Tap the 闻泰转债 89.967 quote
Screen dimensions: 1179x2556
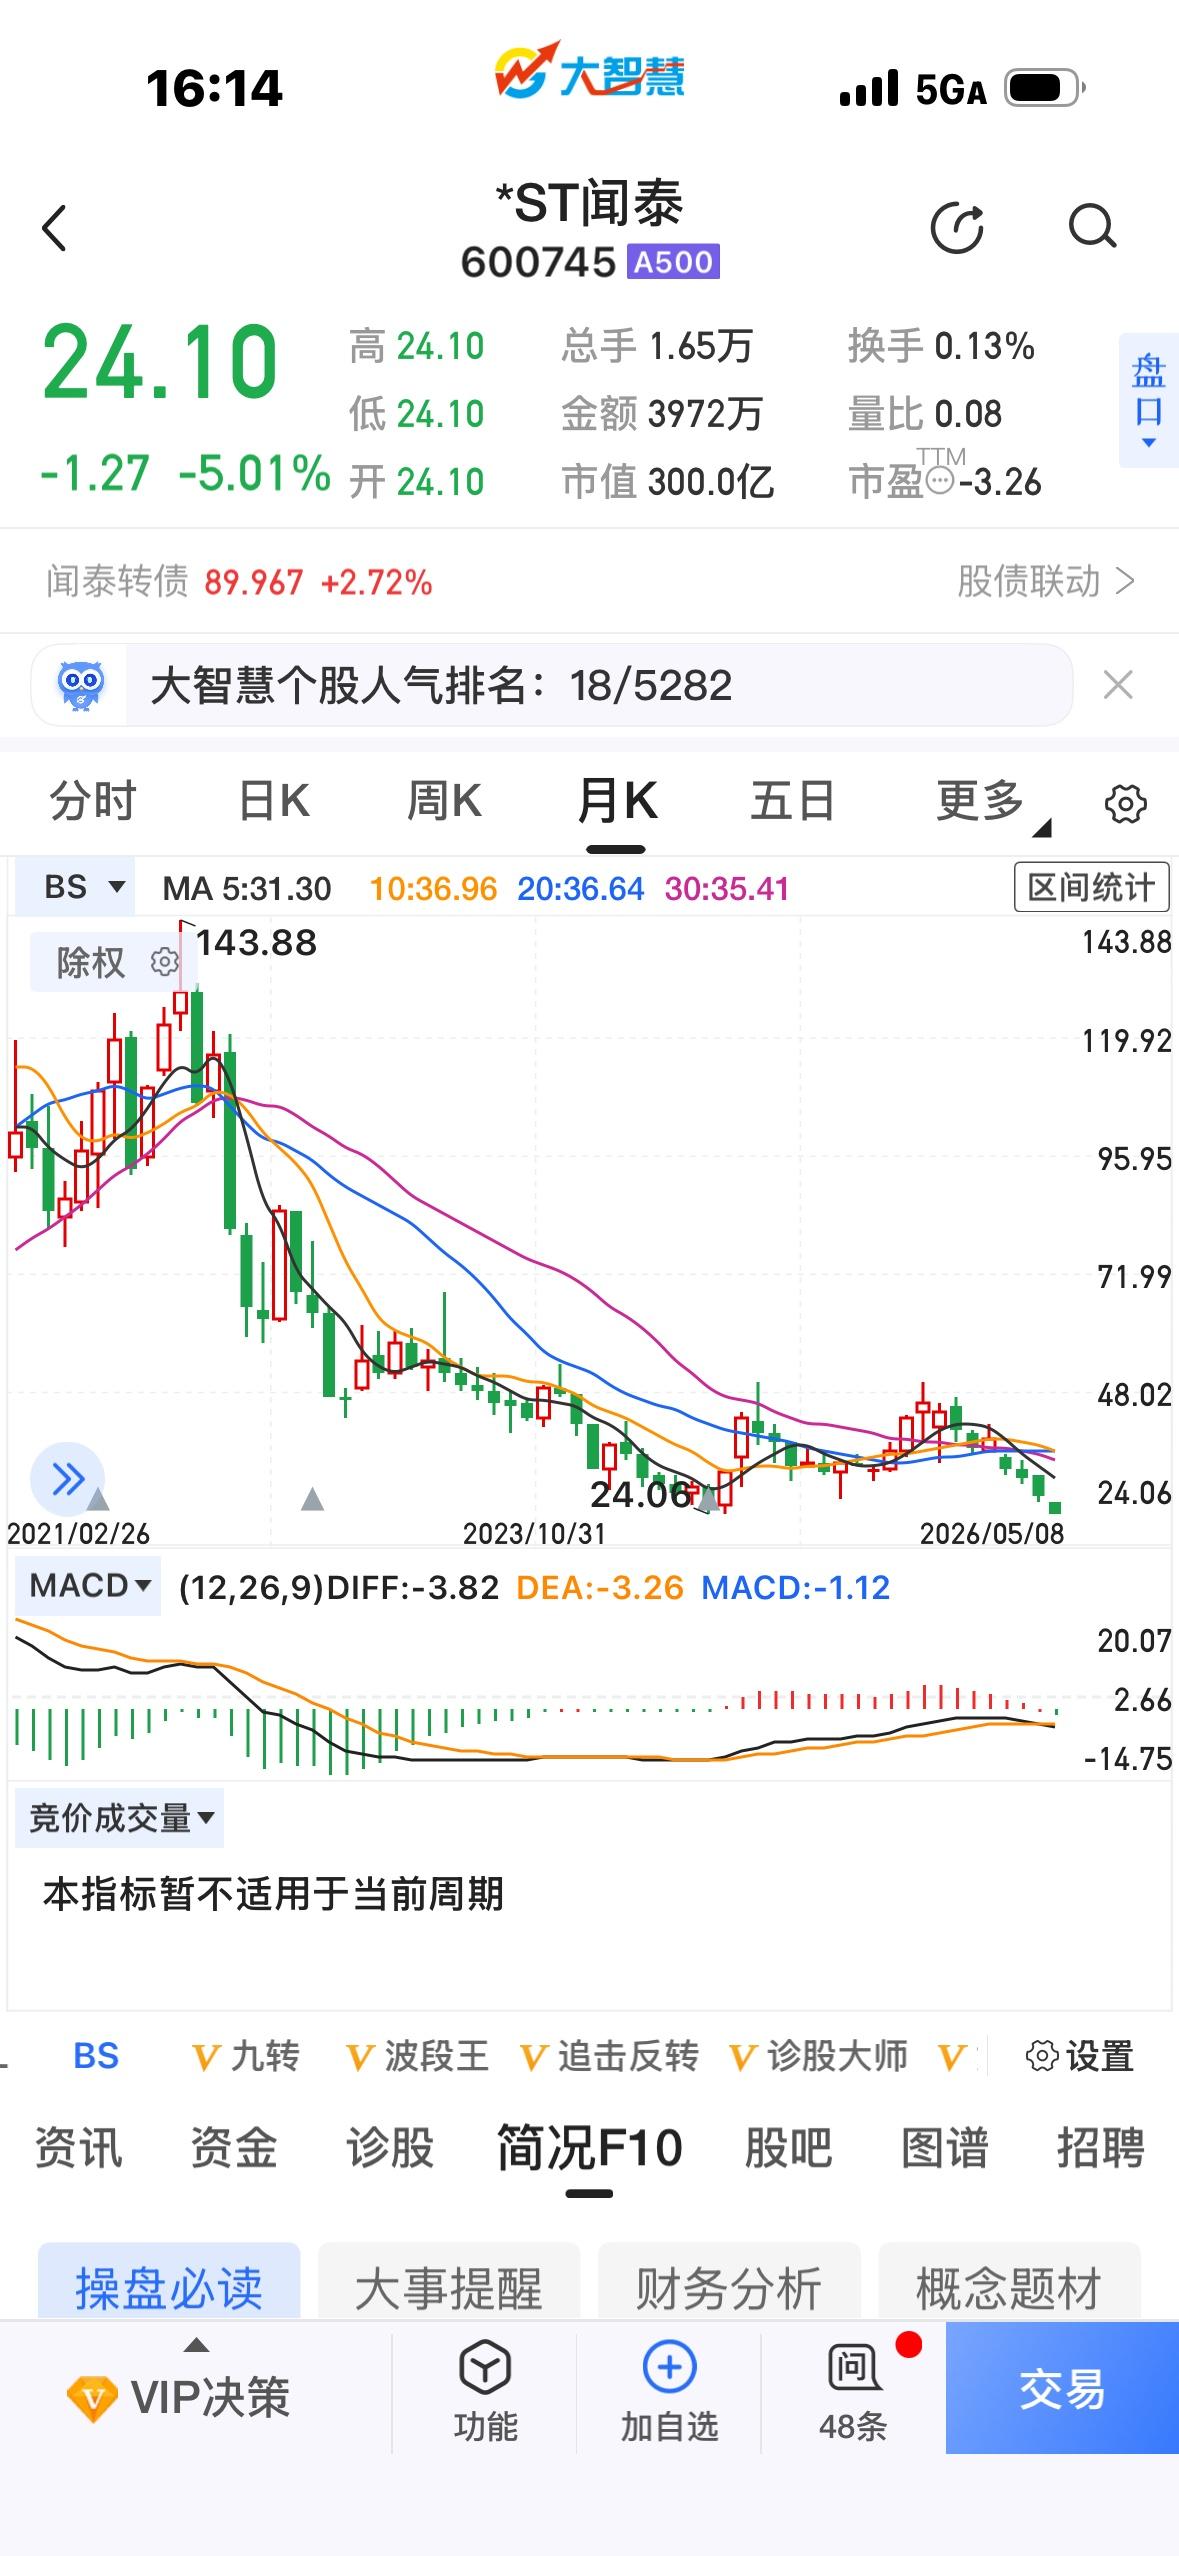point(239,581)
